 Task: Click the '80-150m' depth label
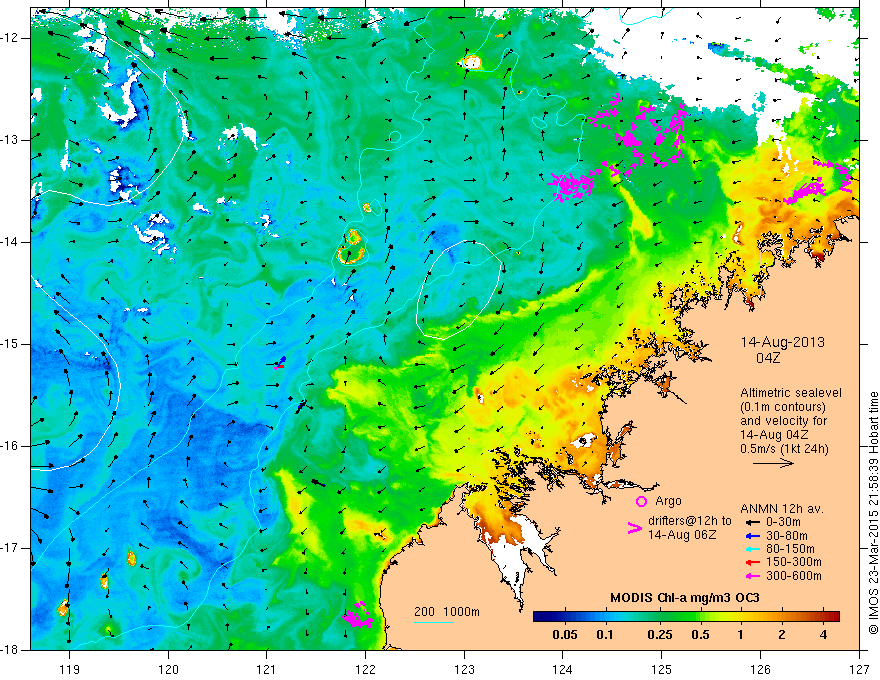click(790, 549)
